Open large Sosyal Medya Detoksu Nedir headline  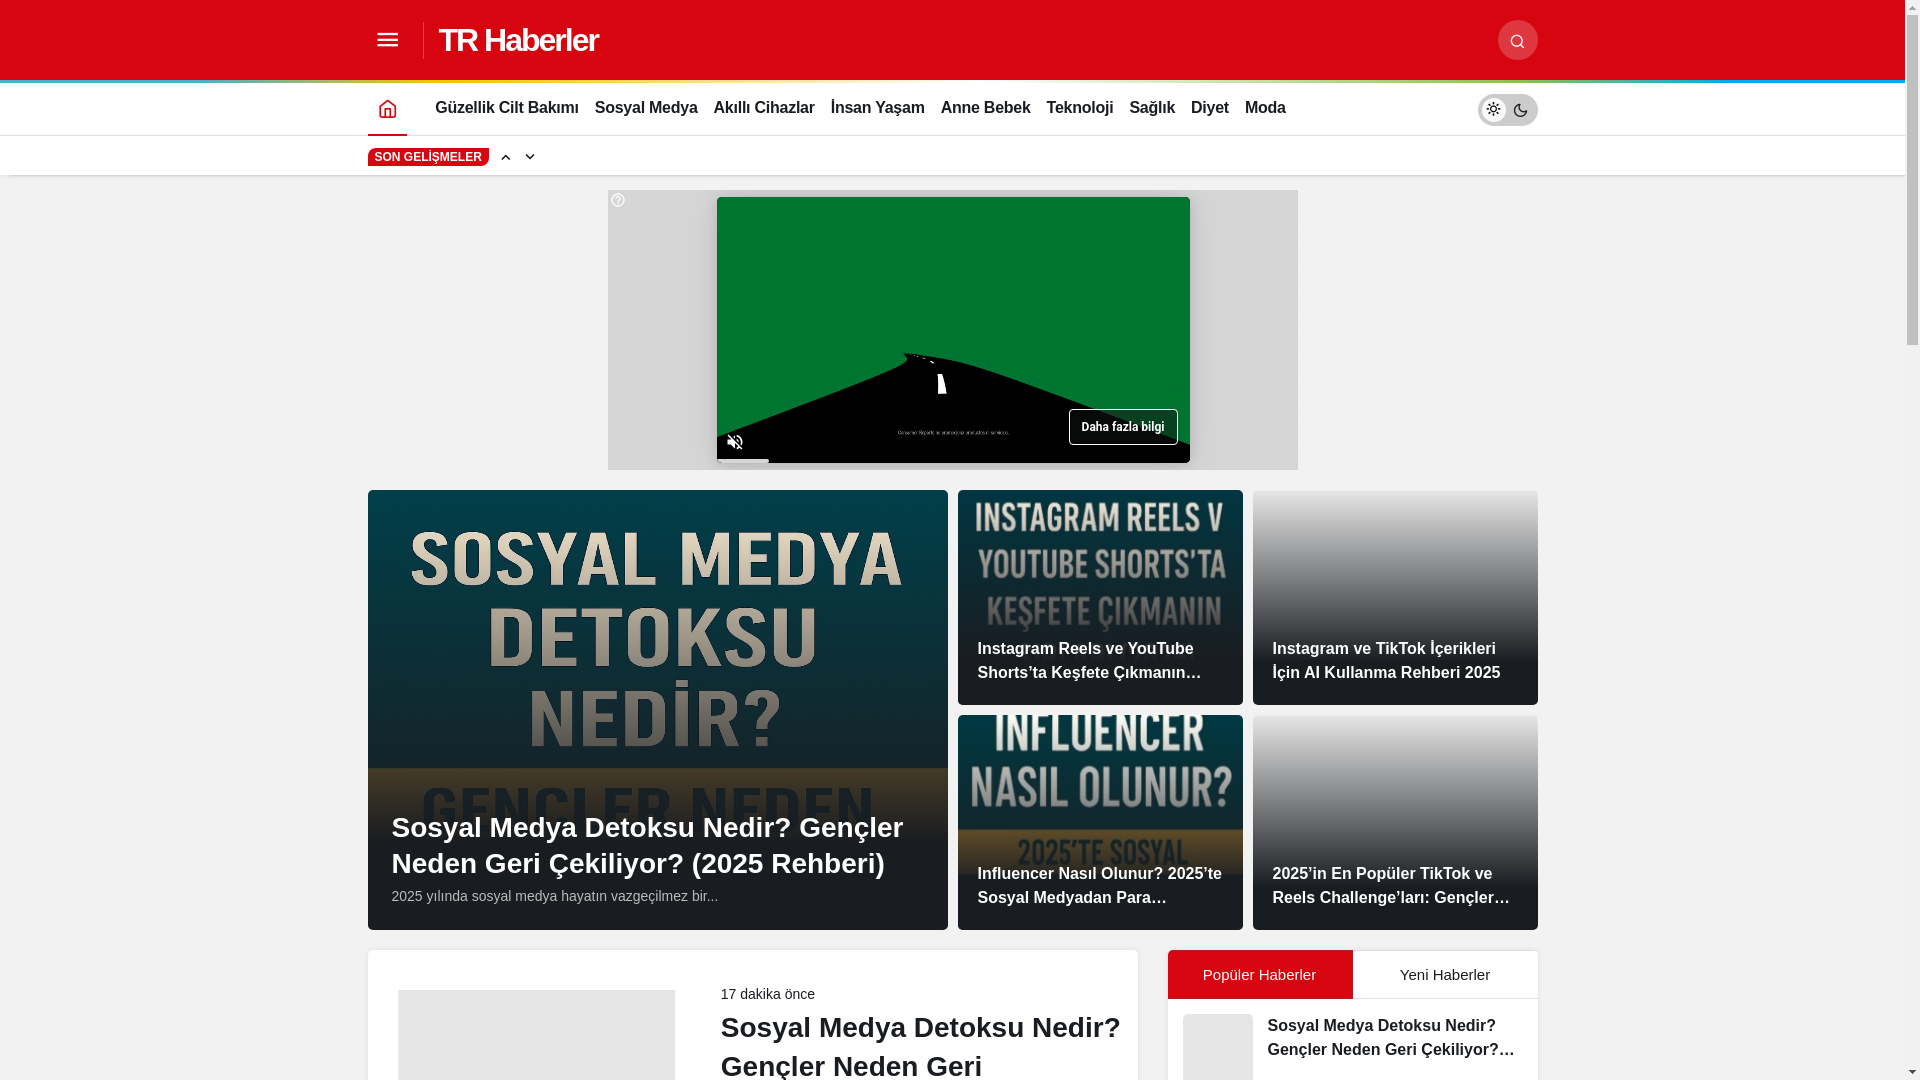pyautogui.click(x=647, y=846)
